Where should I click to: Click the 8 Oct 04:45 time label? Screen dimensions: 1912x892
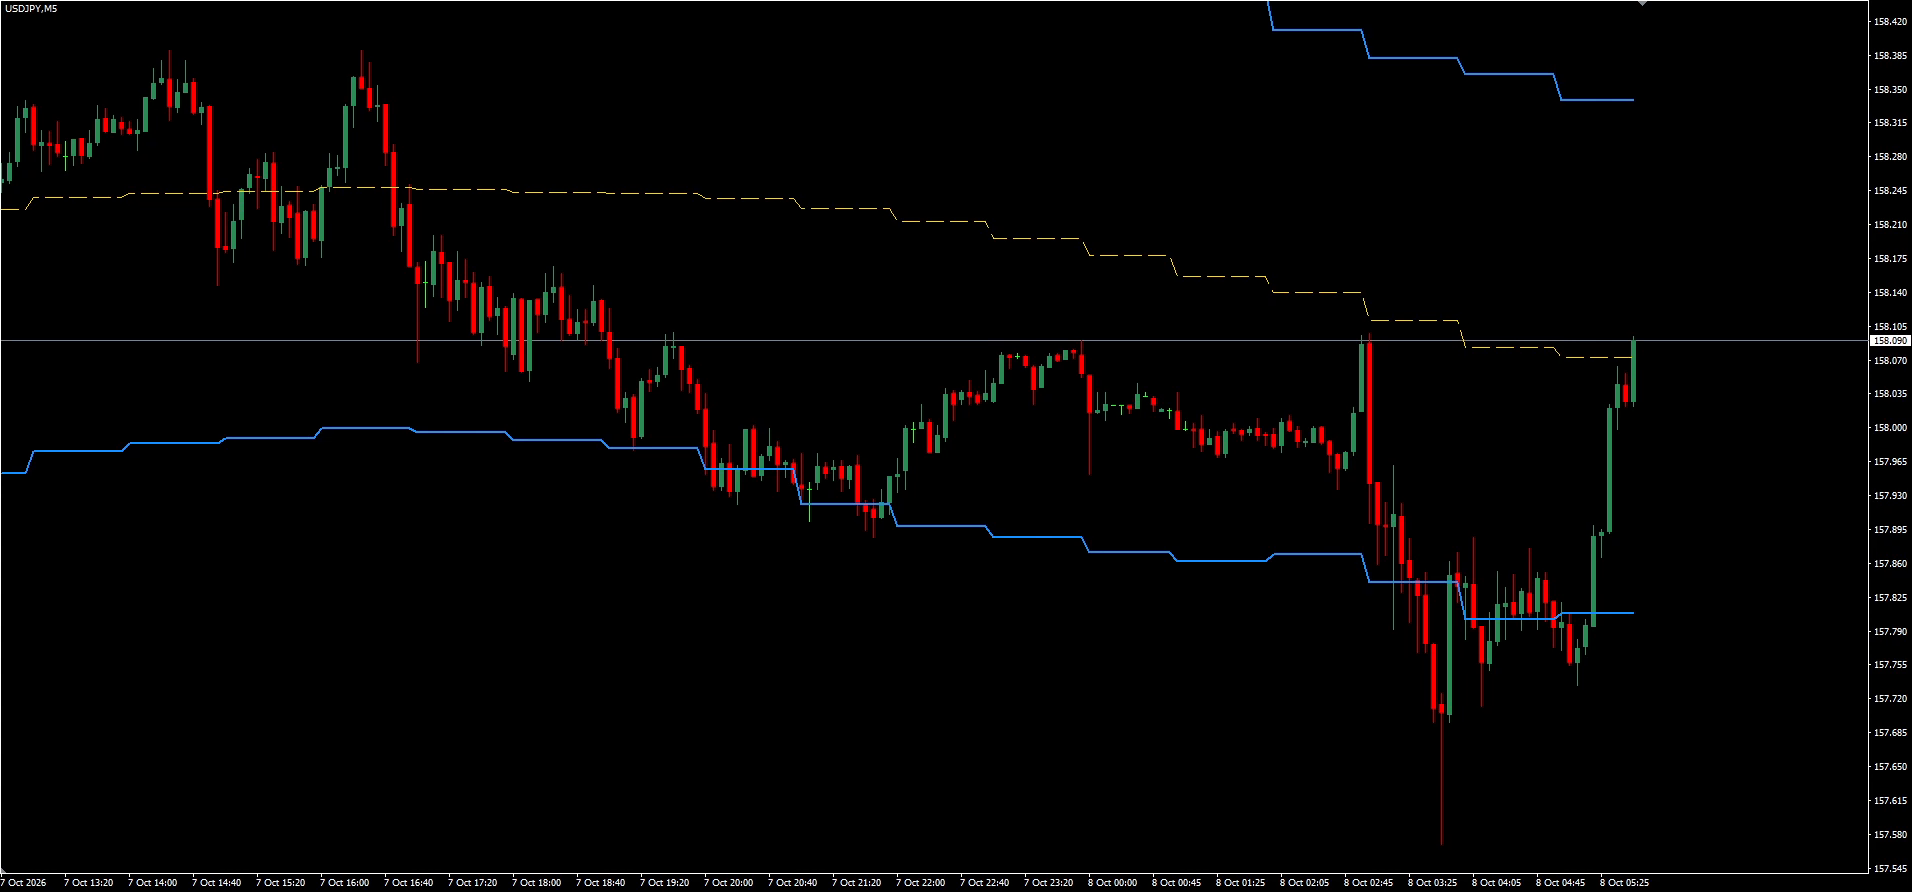click(1560, 883)
